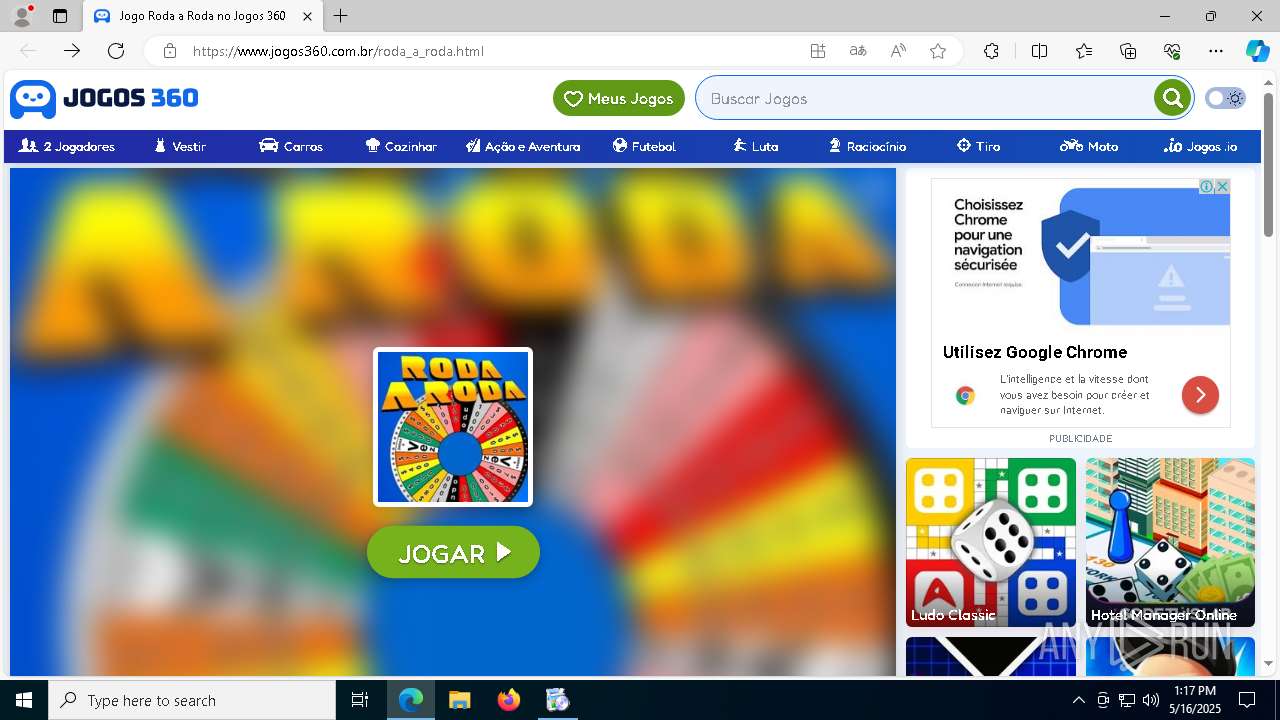The height and width of the screenshot is (720, 1280).
Task: Go back in browser
Action: click(x=28, y=51)
